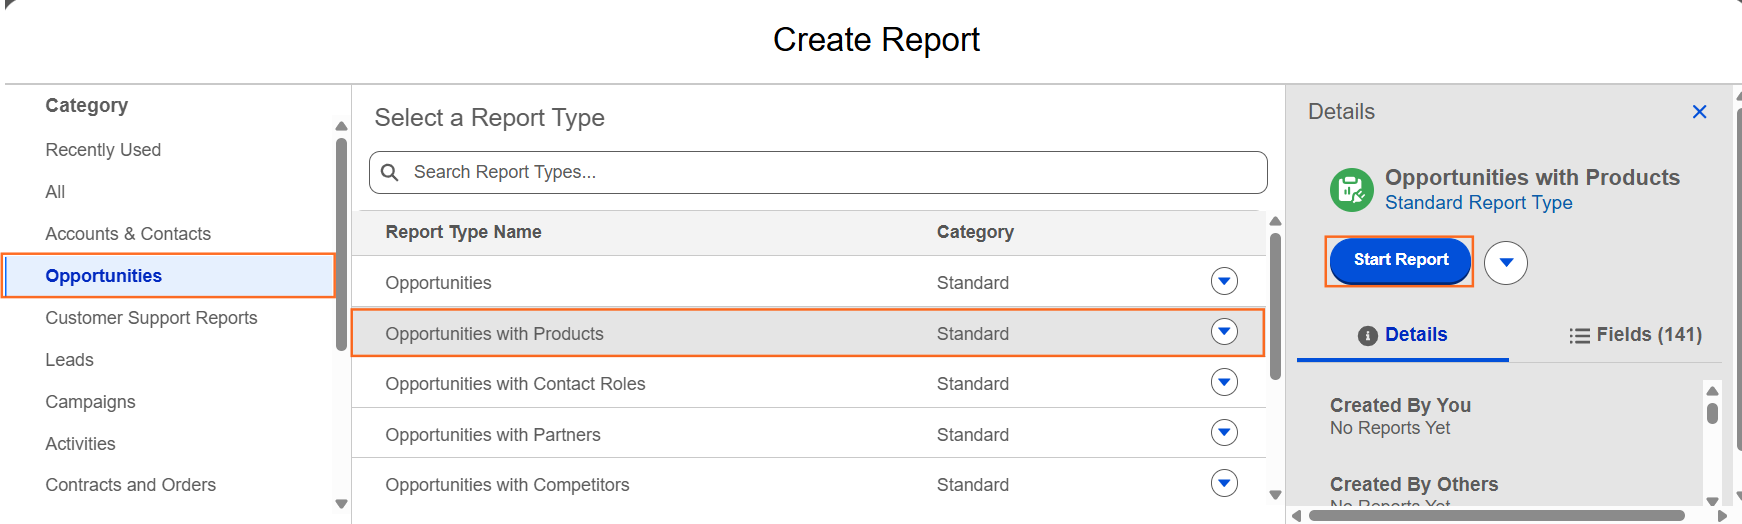1742x524 pixels.
Task: Switch to the Fields (141) tab
Action: point(1635,335)
